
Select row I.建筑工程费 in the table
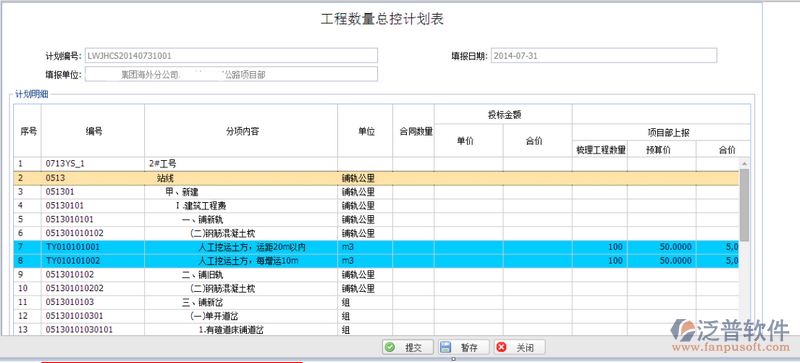pos(376,206)
